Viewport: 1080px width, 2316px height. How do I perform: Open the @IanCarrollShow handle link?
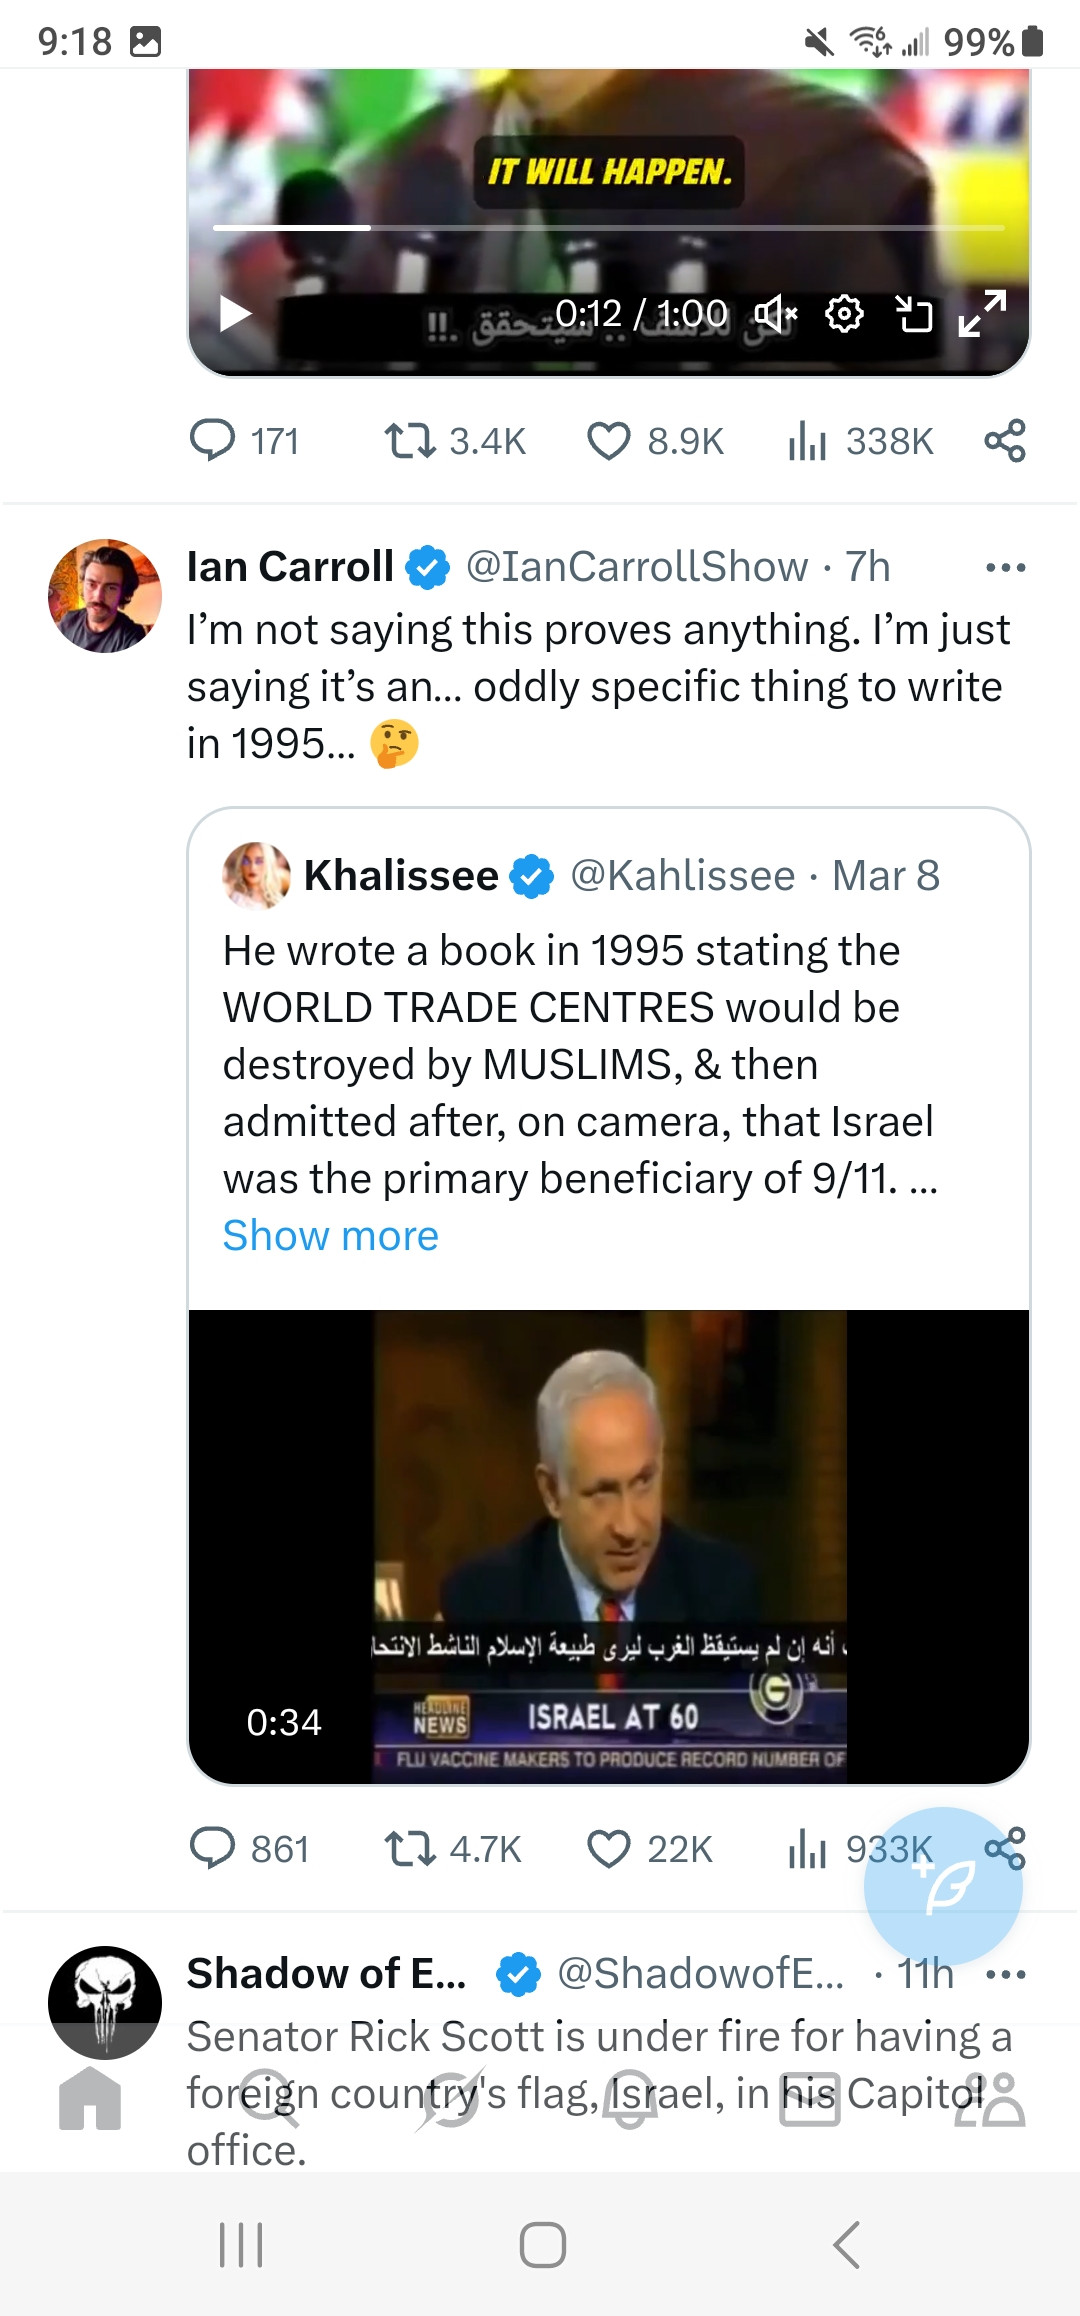tap(637, 567)
